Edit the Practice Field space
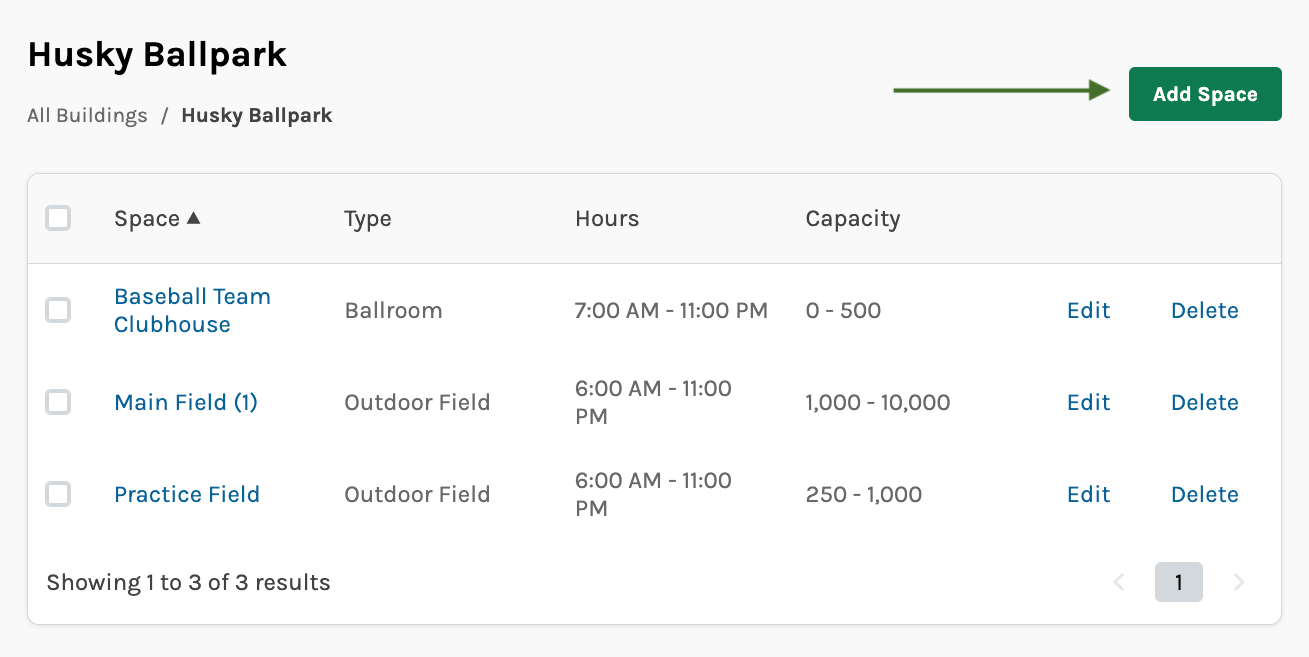This screenshot has height=657, width=1309. pos(1088,494)
